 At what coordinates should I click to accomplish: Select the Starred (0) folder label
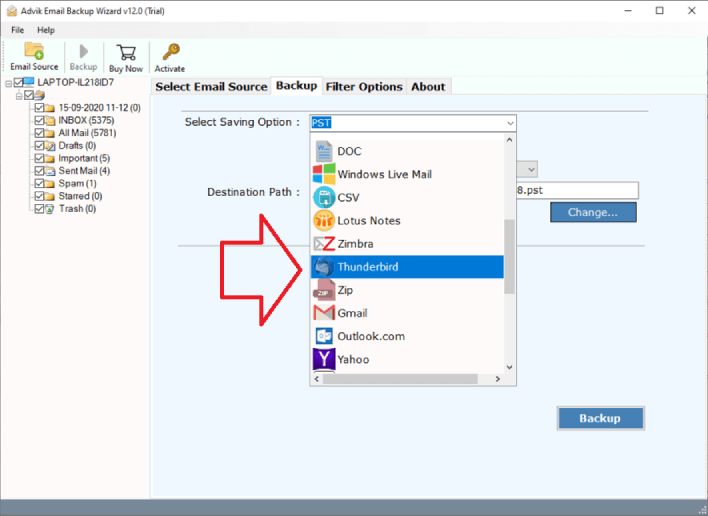[x=80, y=196]
